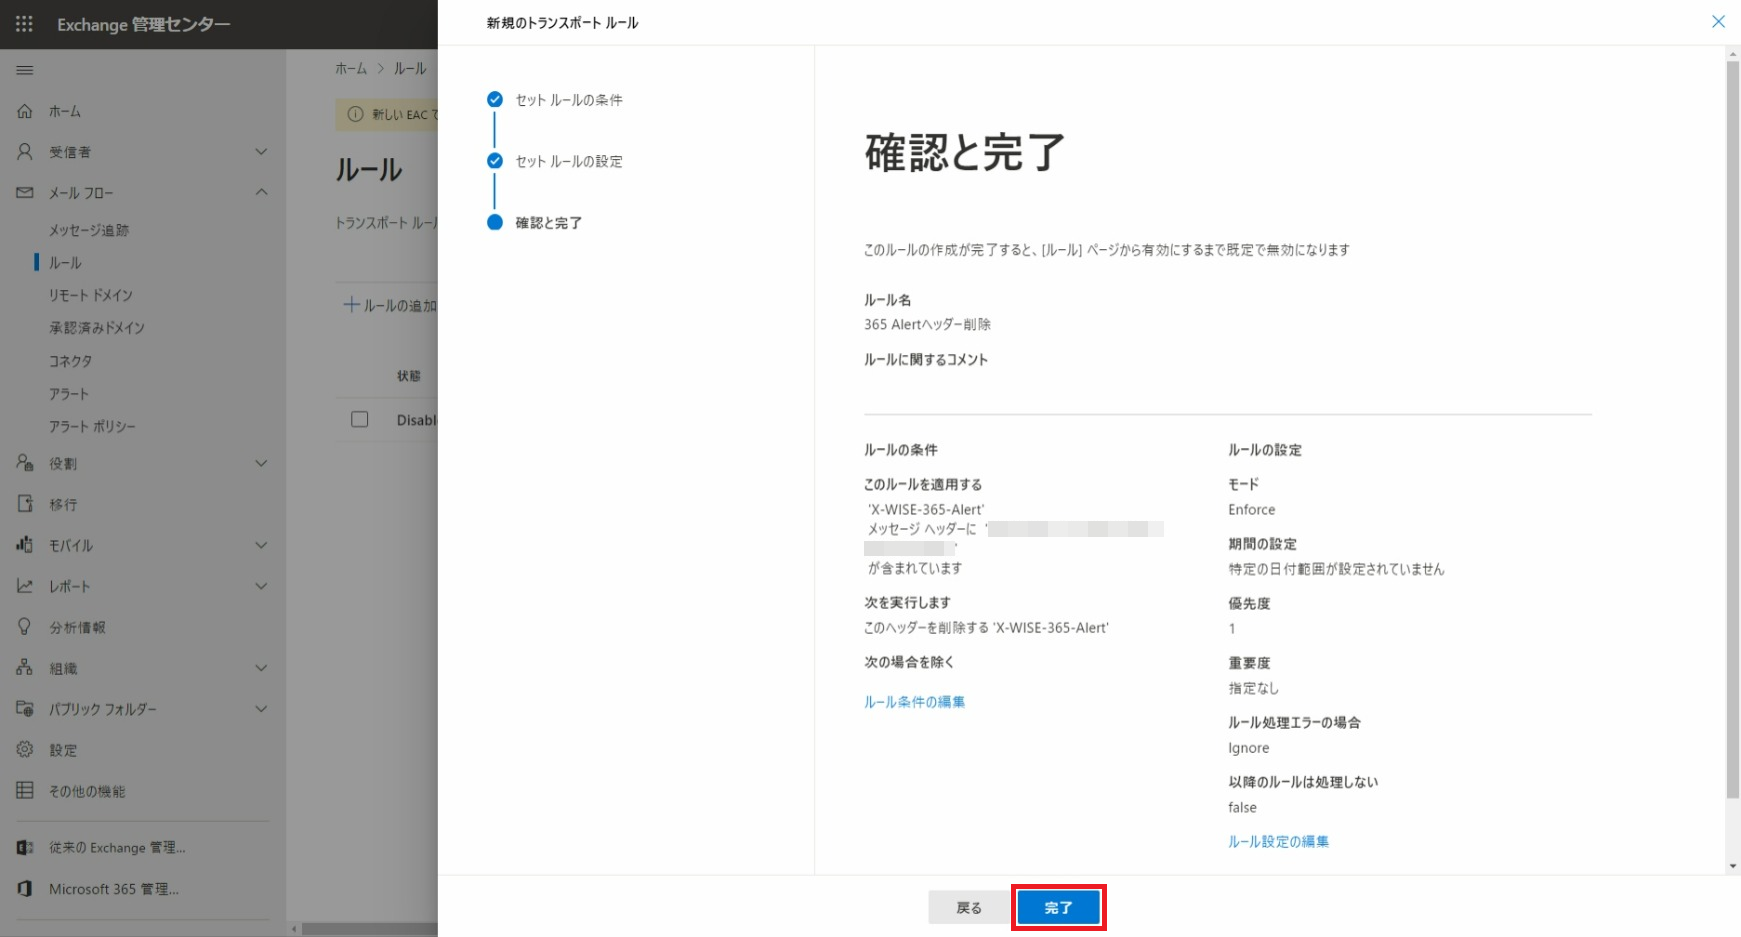Expand the 受信者 section chevron
1741x937 pixels.
pyautogui.click(x=261, y=152)
